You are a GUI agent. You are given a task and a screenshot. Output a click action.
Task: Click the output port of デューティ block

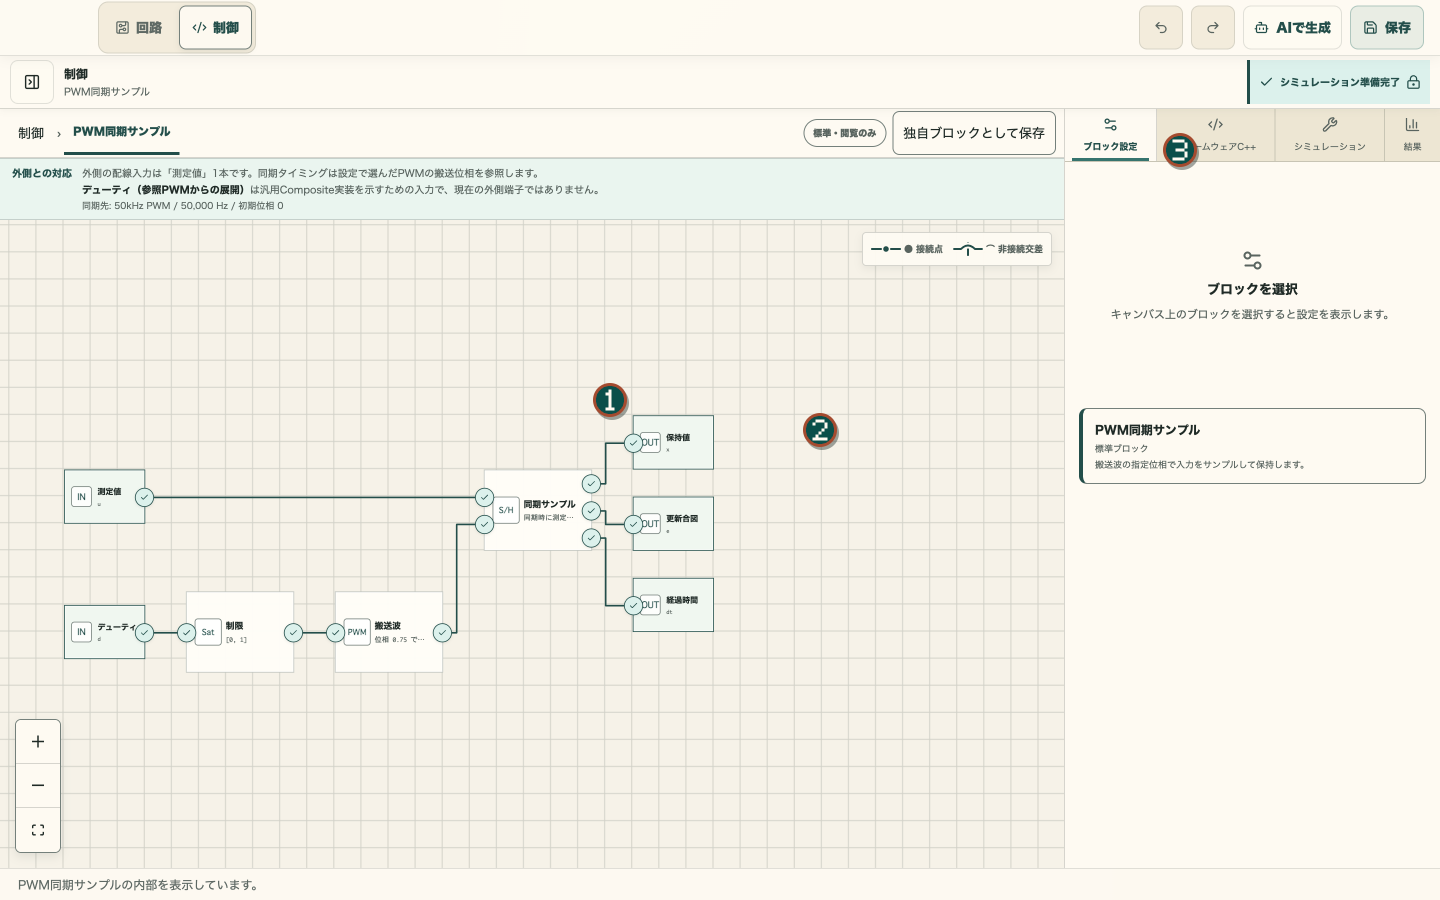point(145,632)
